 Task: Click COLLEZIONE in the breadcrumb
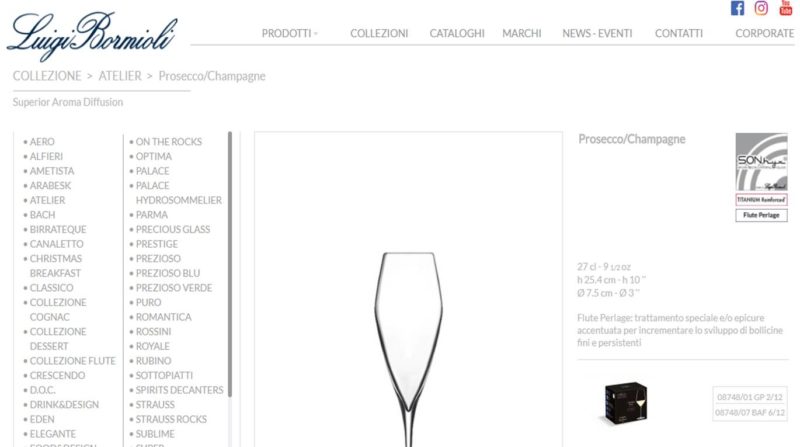[x=47, y=76]
